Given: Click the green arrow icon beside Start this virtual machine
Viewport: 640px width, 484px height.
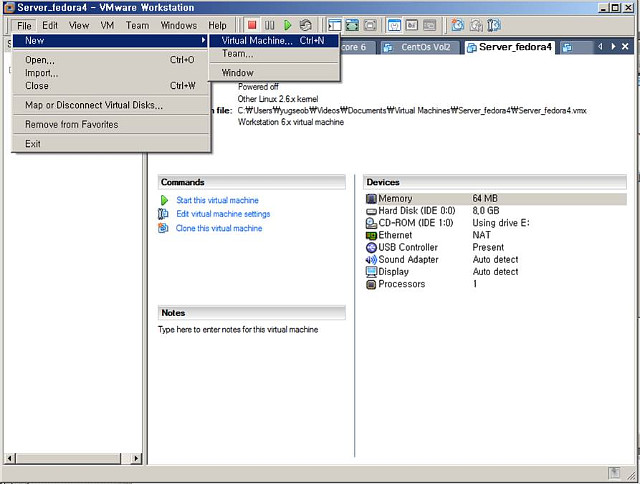Looking at the screenshot, I should click(x=164, y=200).
